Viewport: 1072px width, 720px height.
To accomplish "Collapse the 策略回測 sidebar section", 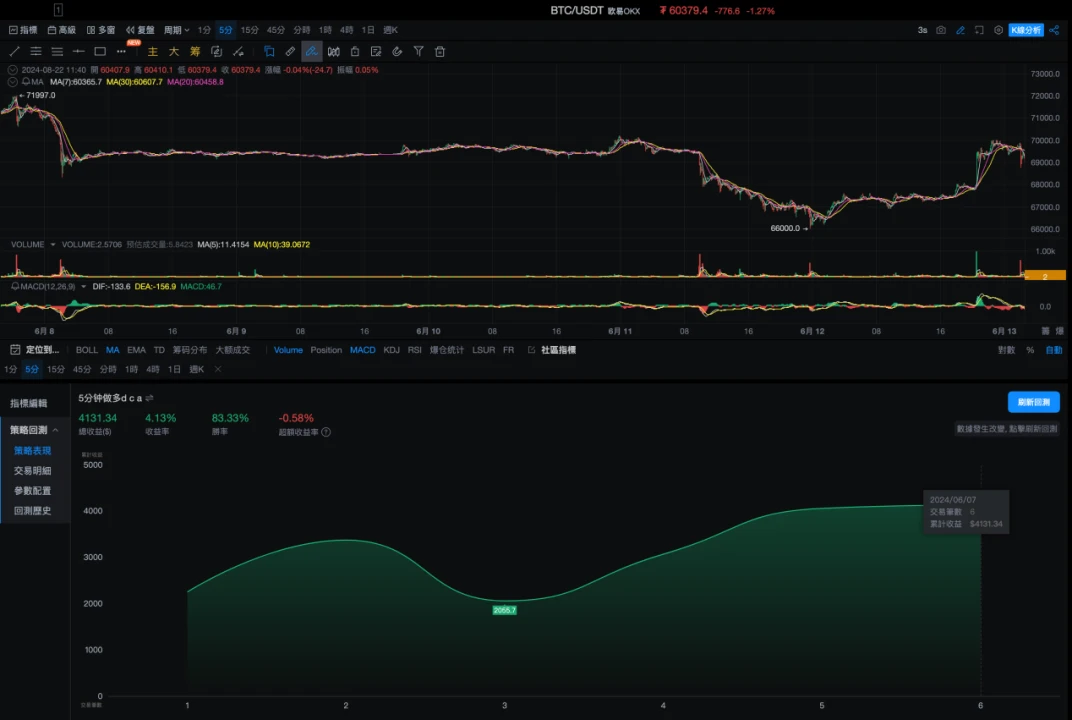I will [x=55, y=429].
